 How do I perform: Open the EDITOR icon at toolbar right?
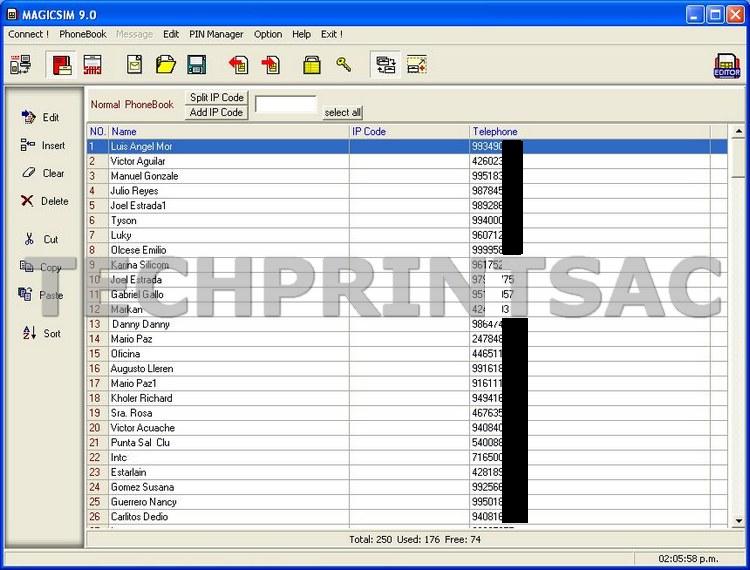727,66
